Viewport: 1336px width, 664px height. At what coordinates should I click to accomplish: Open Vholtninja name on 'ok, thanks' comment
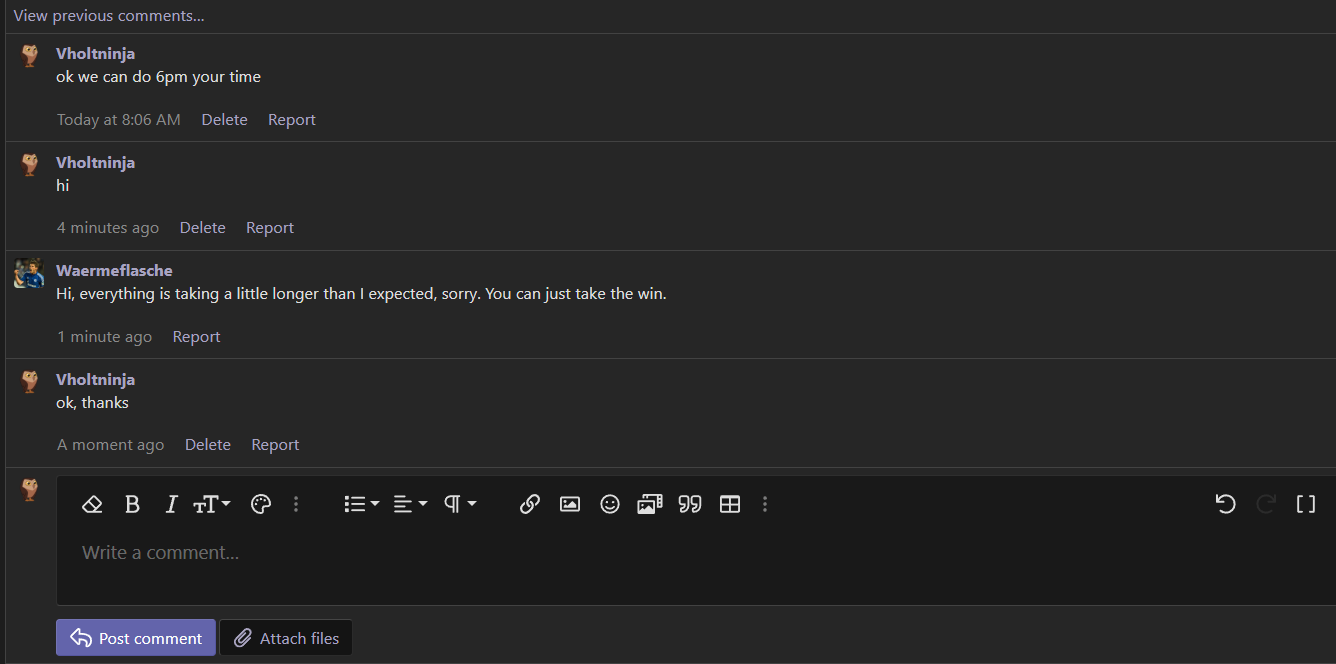point(95,379)
